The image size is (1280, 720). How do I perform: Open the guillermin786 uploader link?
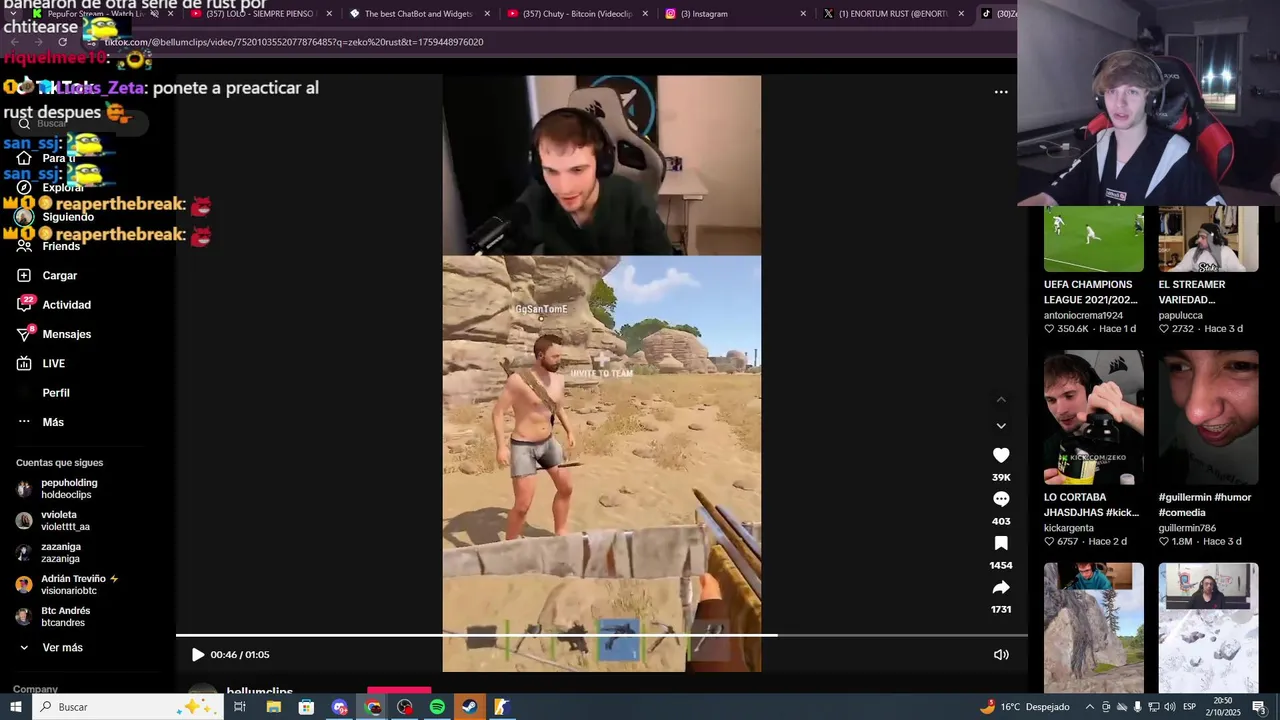1187,528
